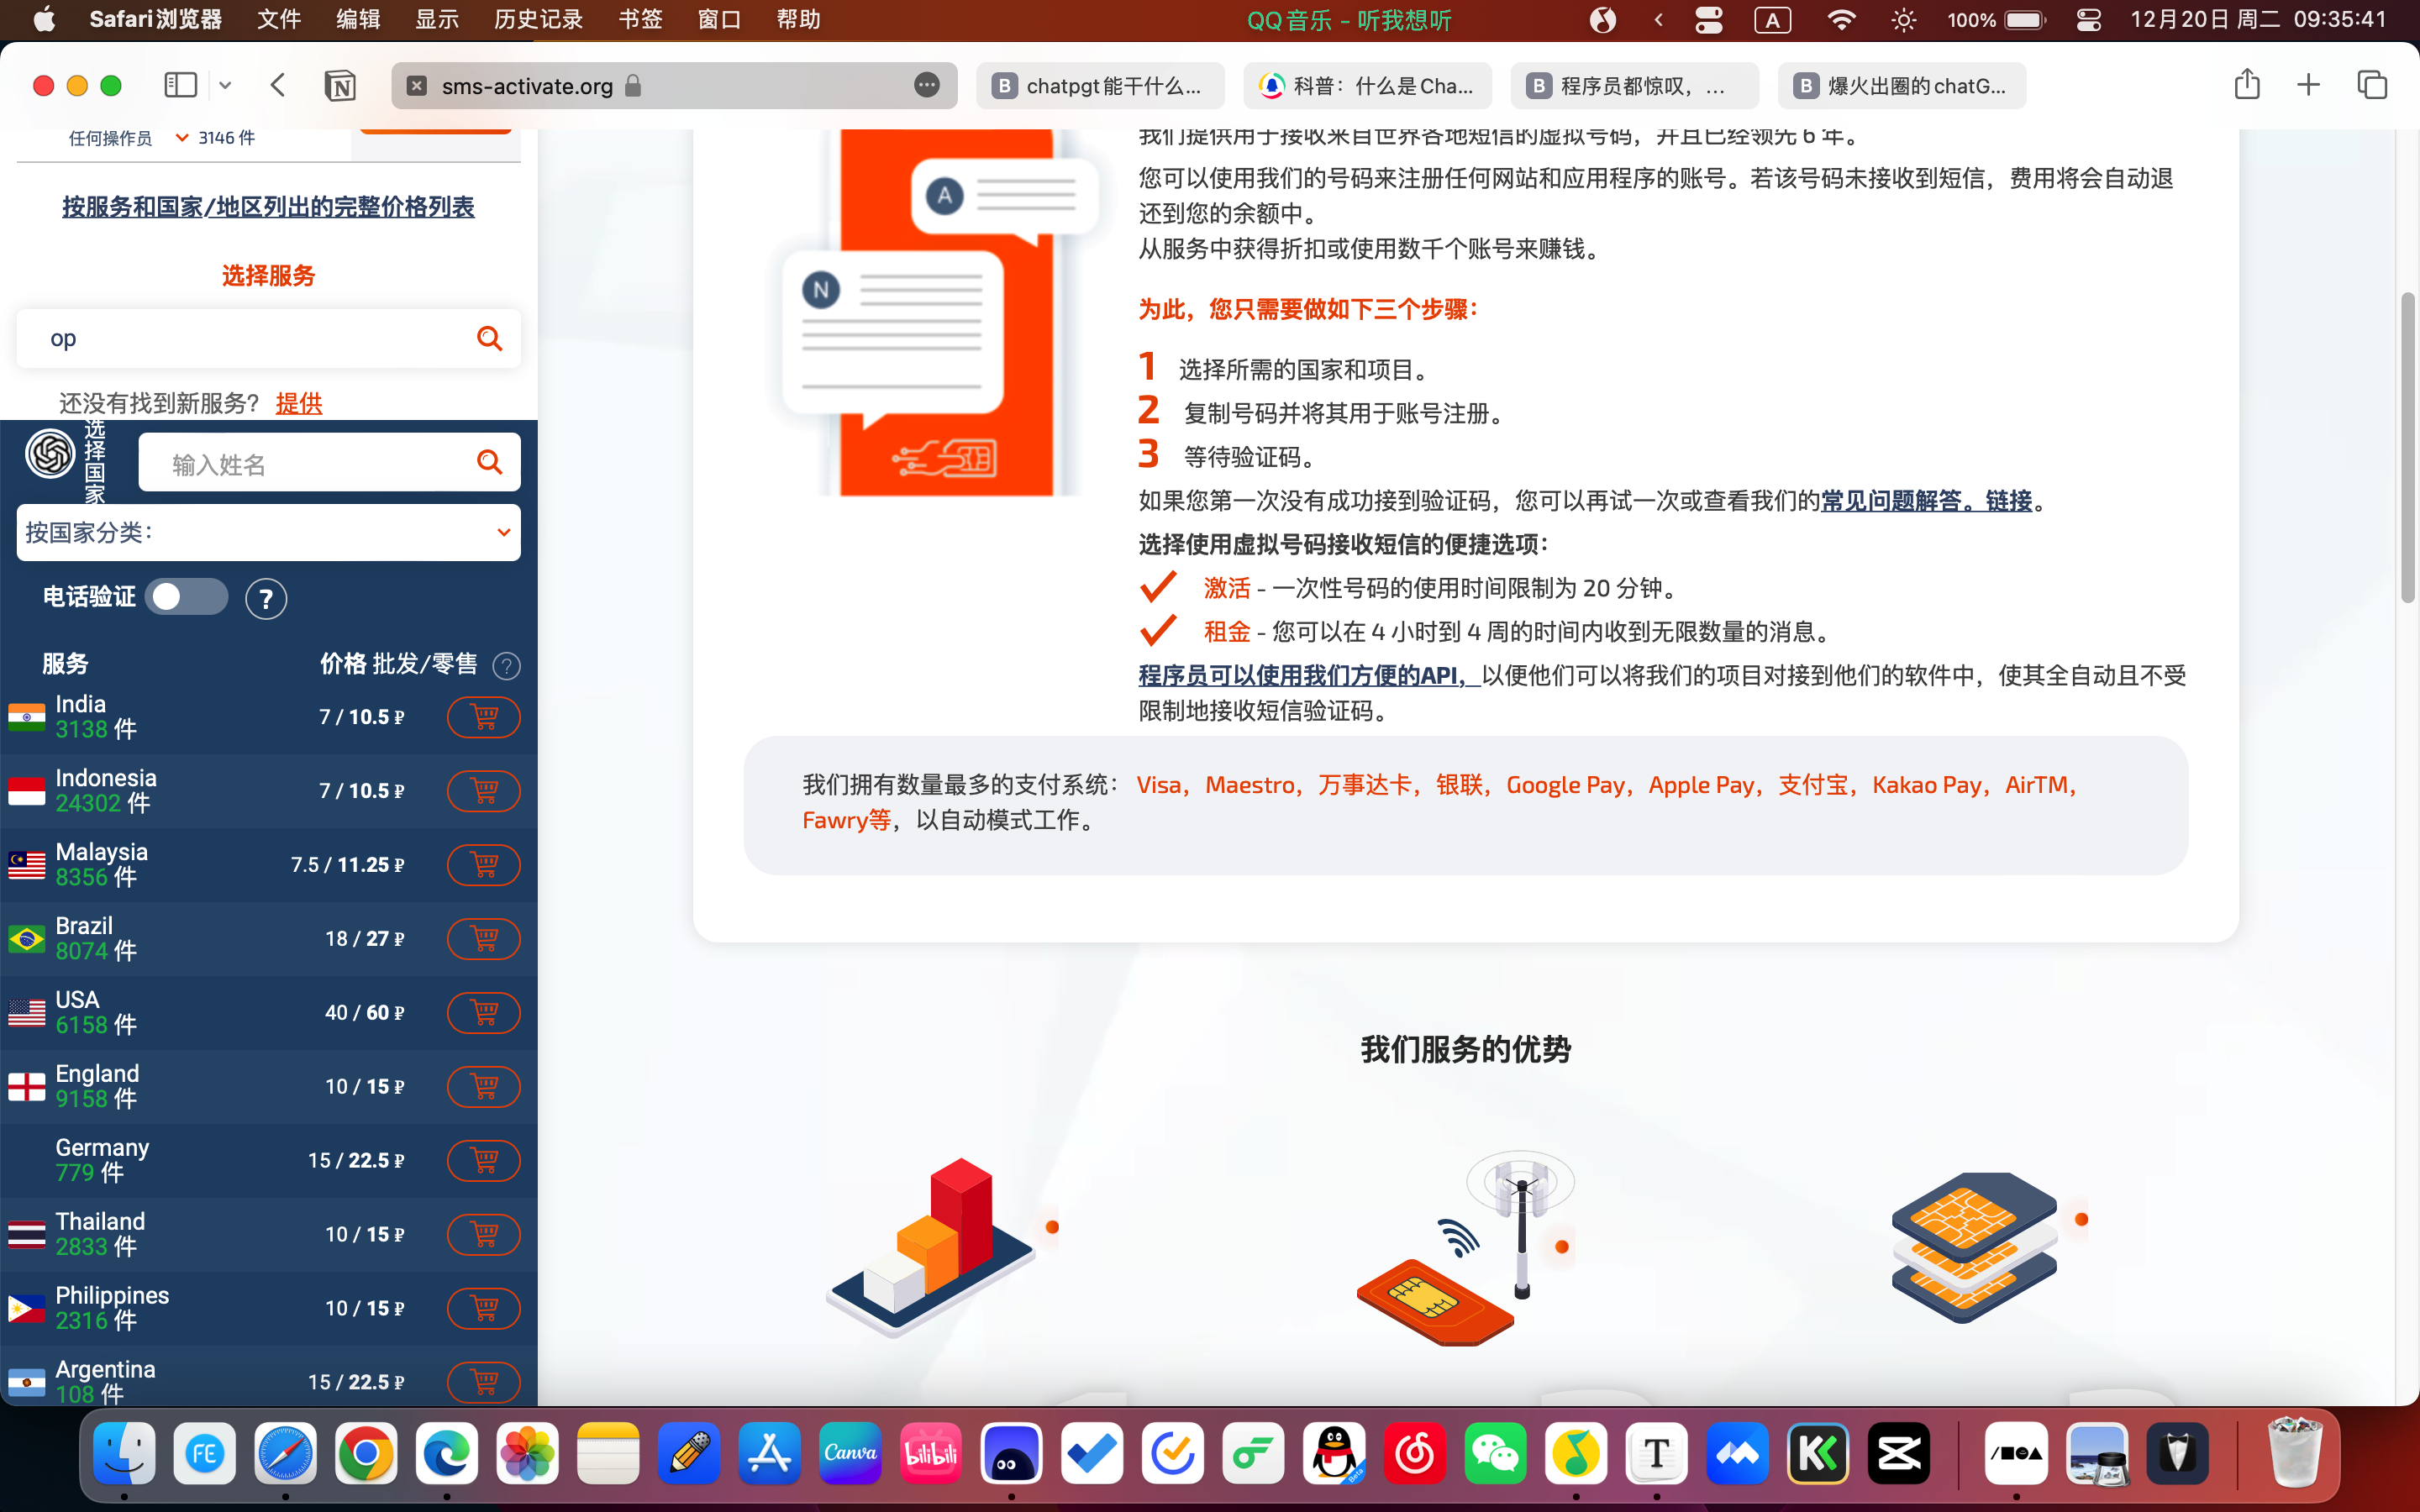Click the Notion extension icon in toolbar

click(x=340, y=86)
